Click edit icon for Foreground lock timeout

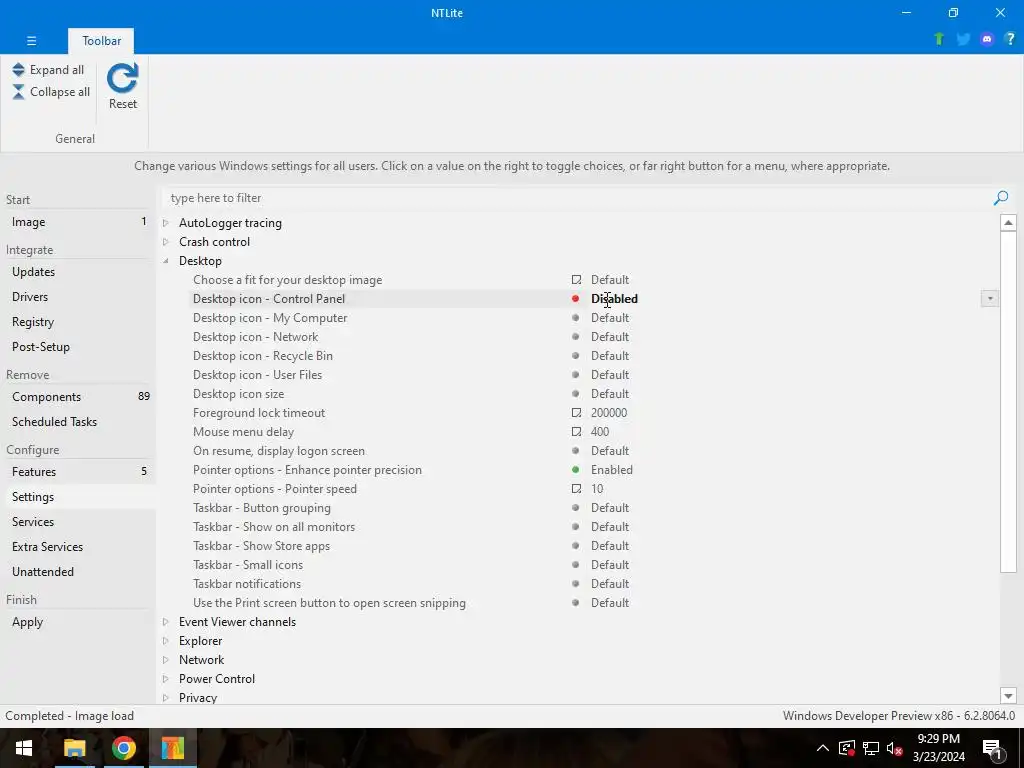pos(576,413)
